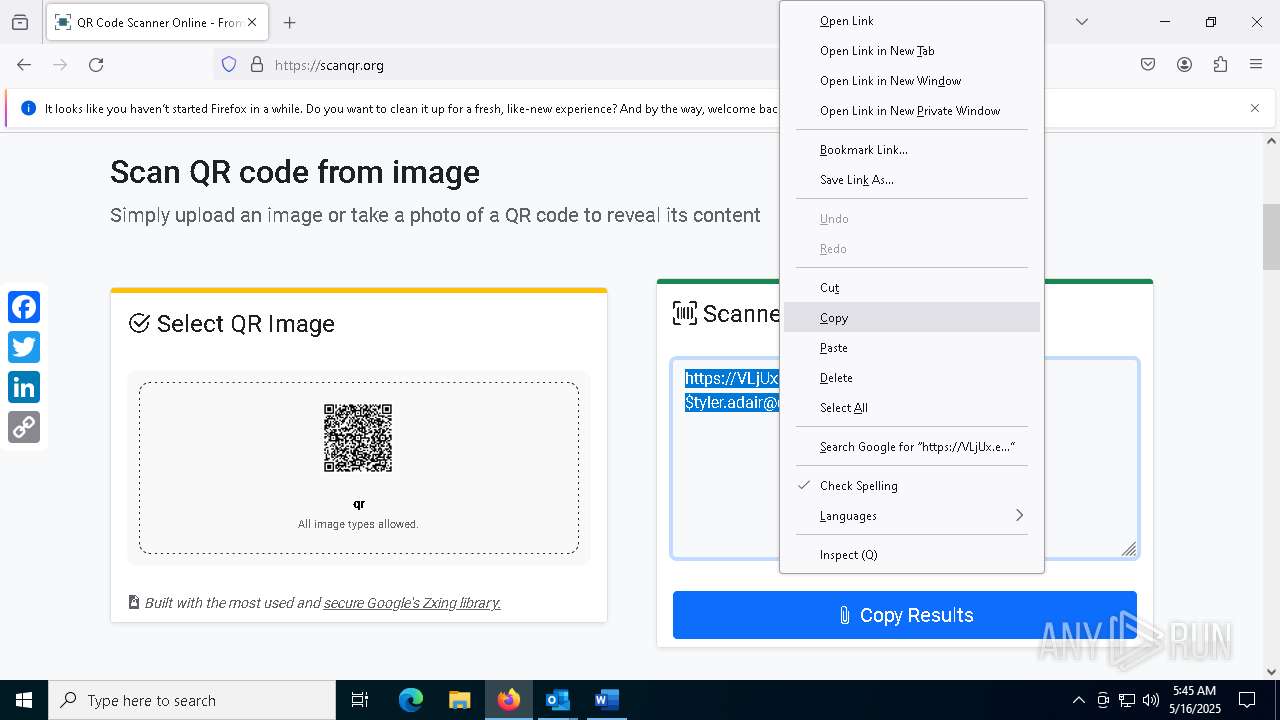Viewport: 1280px width, 720px height.
Task: Open the secure Google's Zxing library link
Action: [x=412, y=603]
